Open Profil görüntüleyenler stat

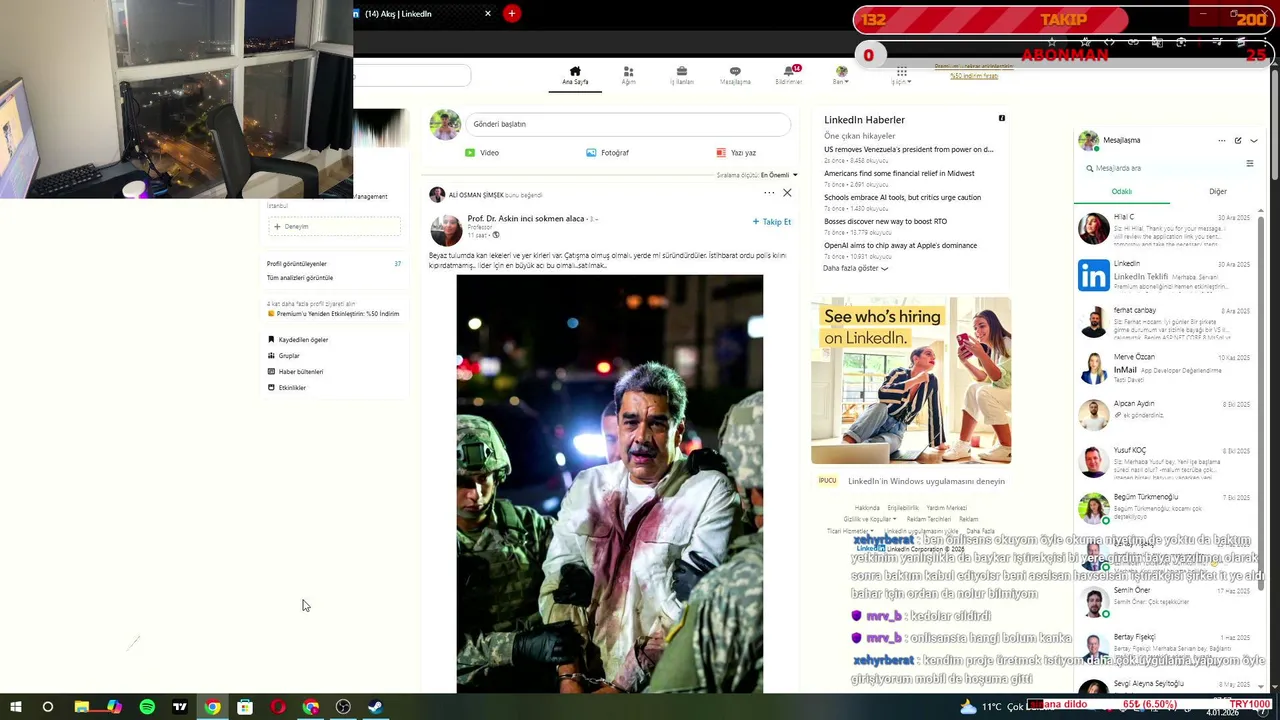pyautogui.click(x=334, y=264)
